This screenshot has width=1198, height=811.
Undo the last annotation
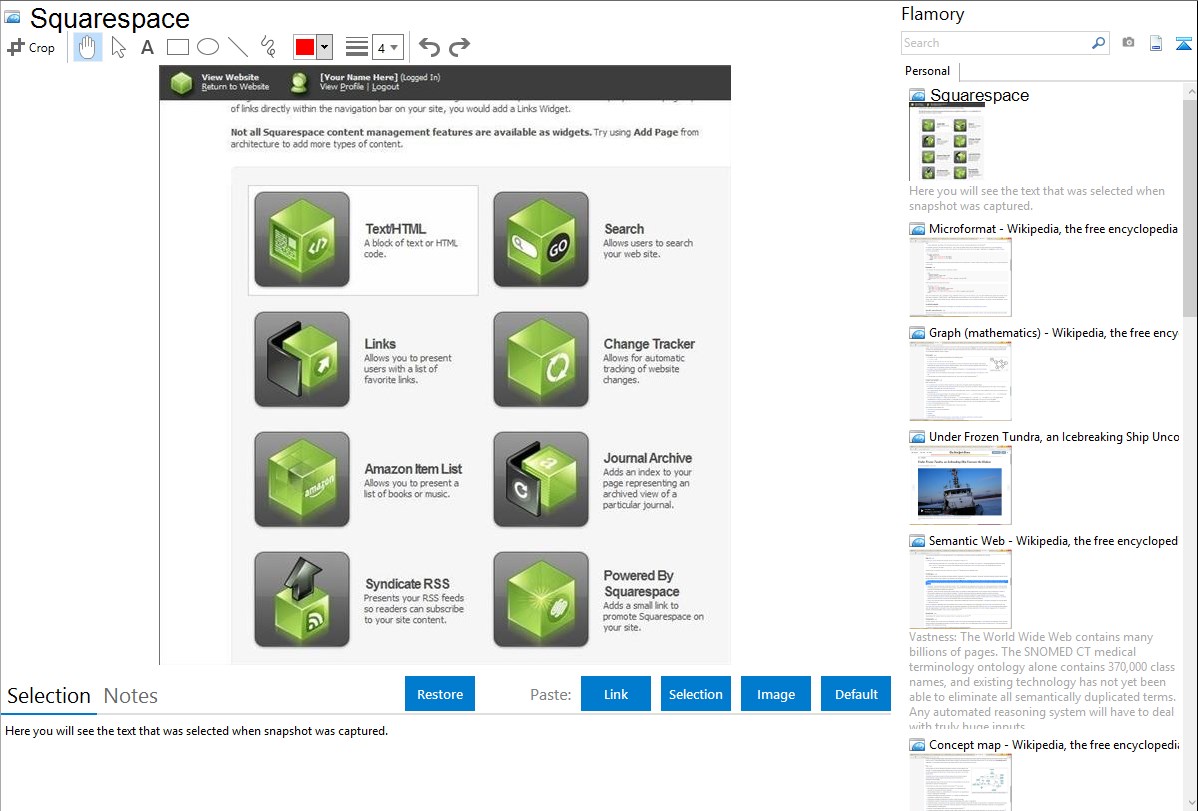[429, 47]
